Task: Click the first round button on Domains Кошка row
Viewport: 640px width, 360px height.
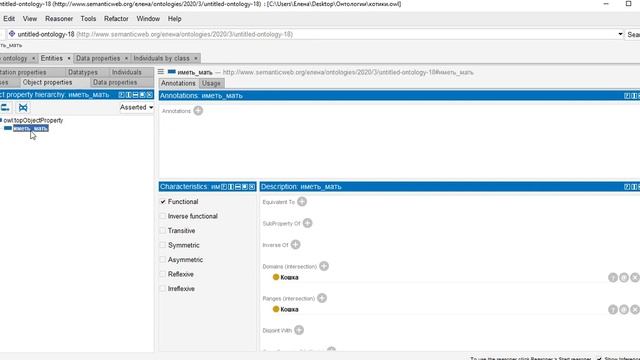Action: pyautogui.click(x=613, y=278)
